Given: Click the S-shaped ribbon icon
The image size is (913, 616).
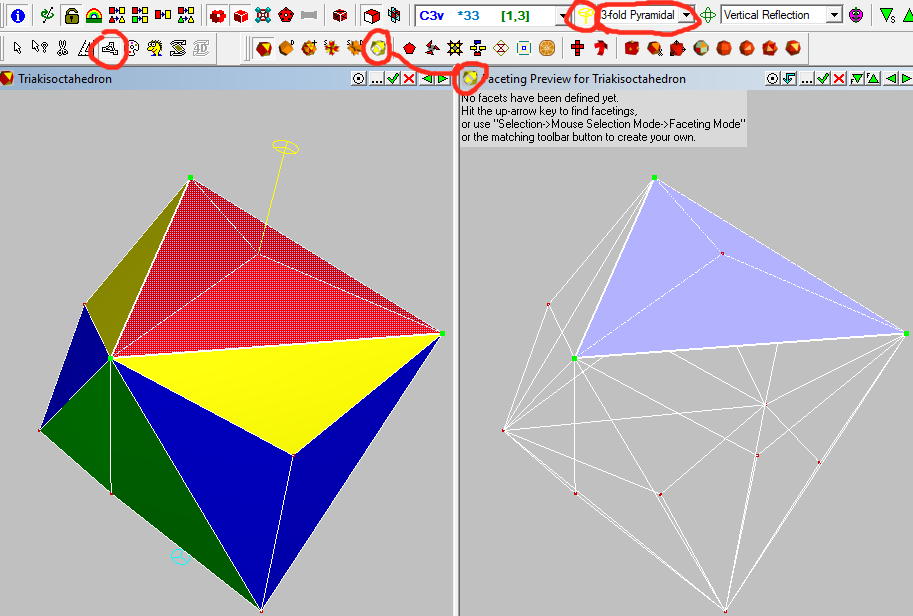Looking at the screenshot, I should coord(178,48).
